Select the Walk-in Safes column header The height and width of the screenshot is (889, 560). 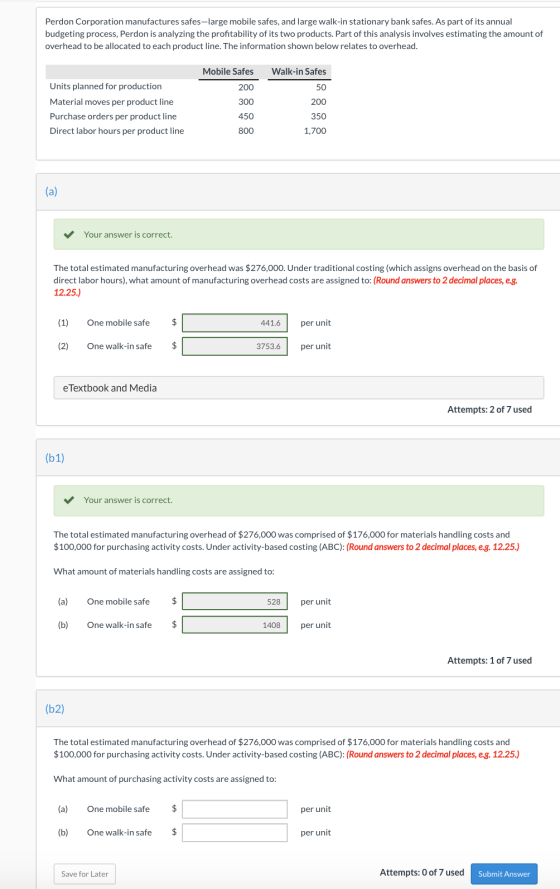point(299,71)
